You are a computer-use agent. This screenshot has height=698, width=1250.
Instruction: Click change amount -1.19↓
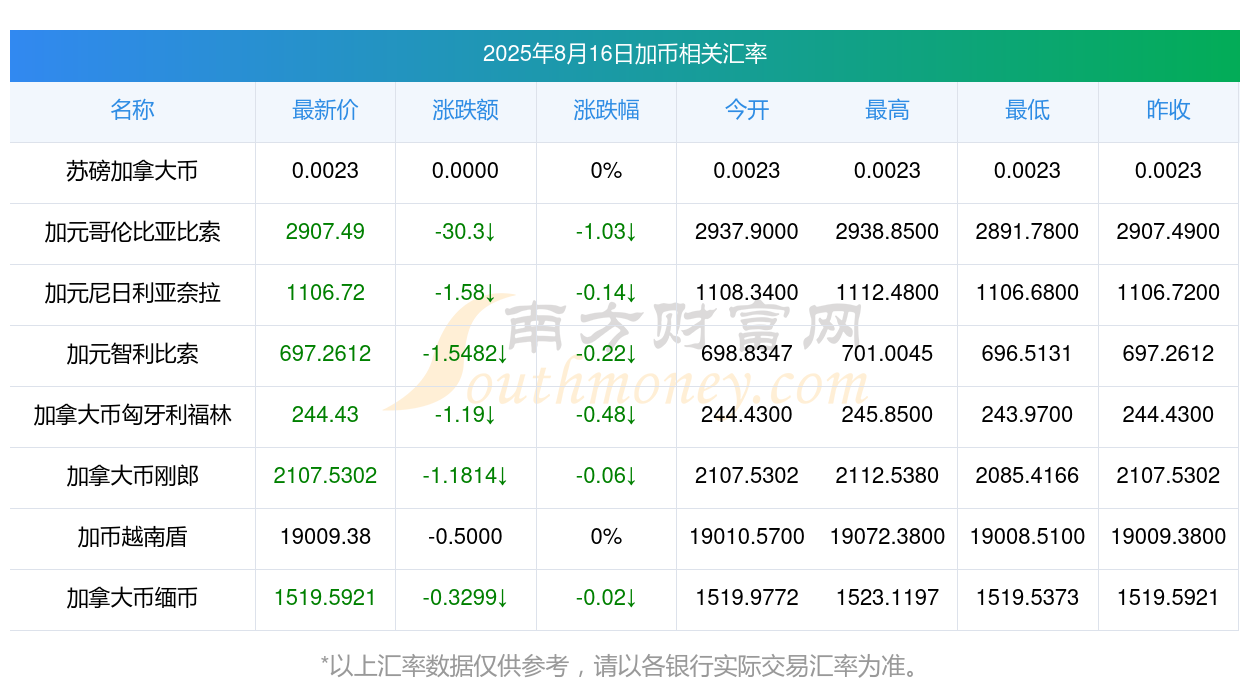click(x=466, y=415)
